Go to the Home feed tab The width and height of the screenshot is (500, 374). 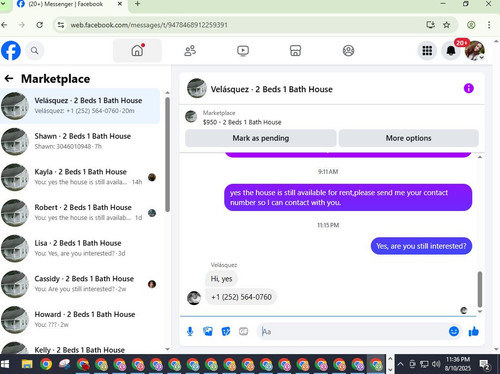click(x=137, y=51)
